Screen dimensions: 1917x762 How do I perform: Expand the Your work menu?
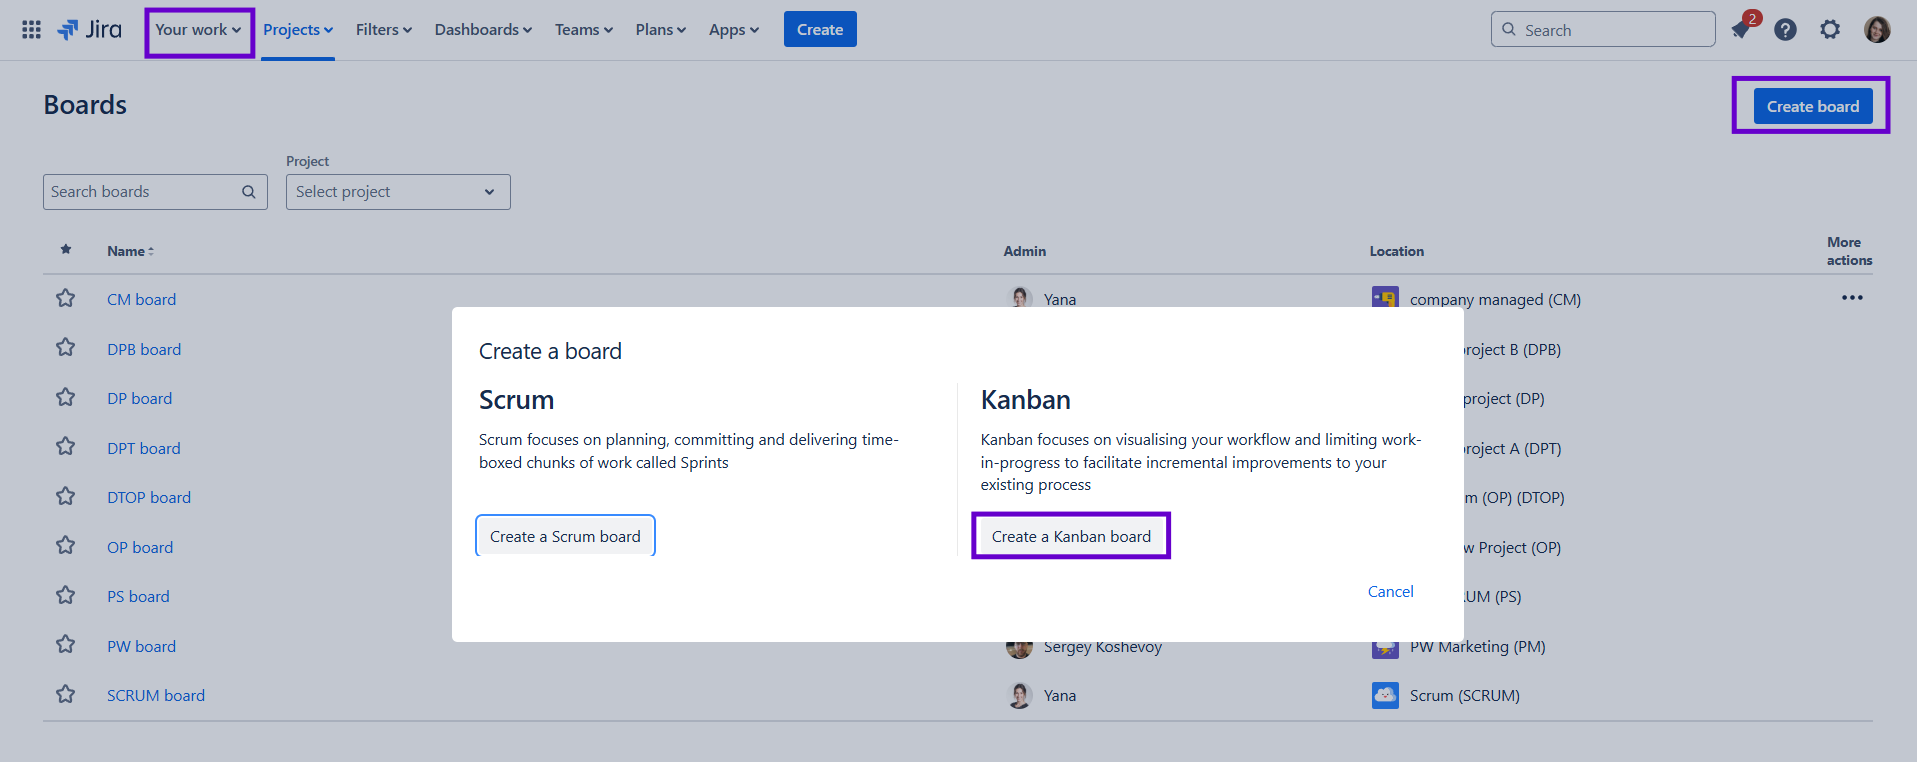[x=199, y=30]
